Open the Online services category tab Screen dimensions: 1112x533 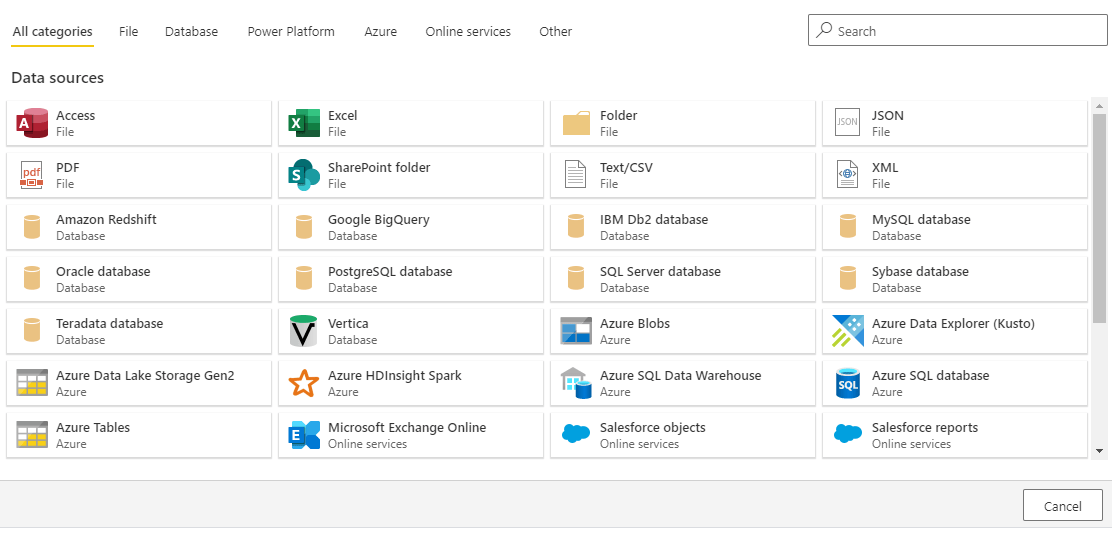pos(468,31)
